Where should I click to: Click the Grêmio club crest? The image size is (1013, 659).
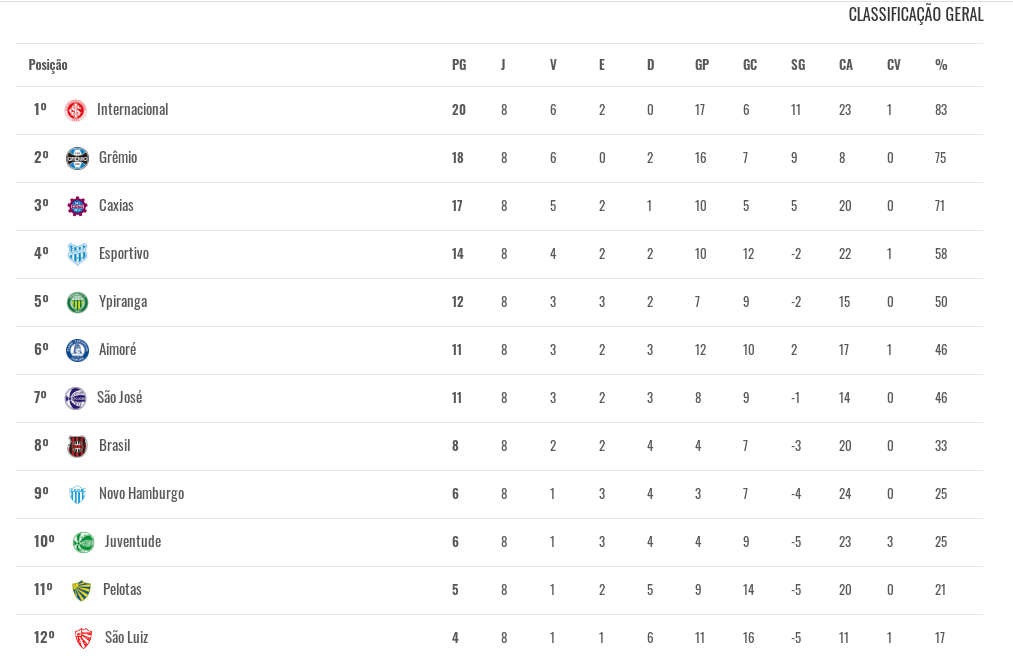pyautogui.click(x=77, y=158)
